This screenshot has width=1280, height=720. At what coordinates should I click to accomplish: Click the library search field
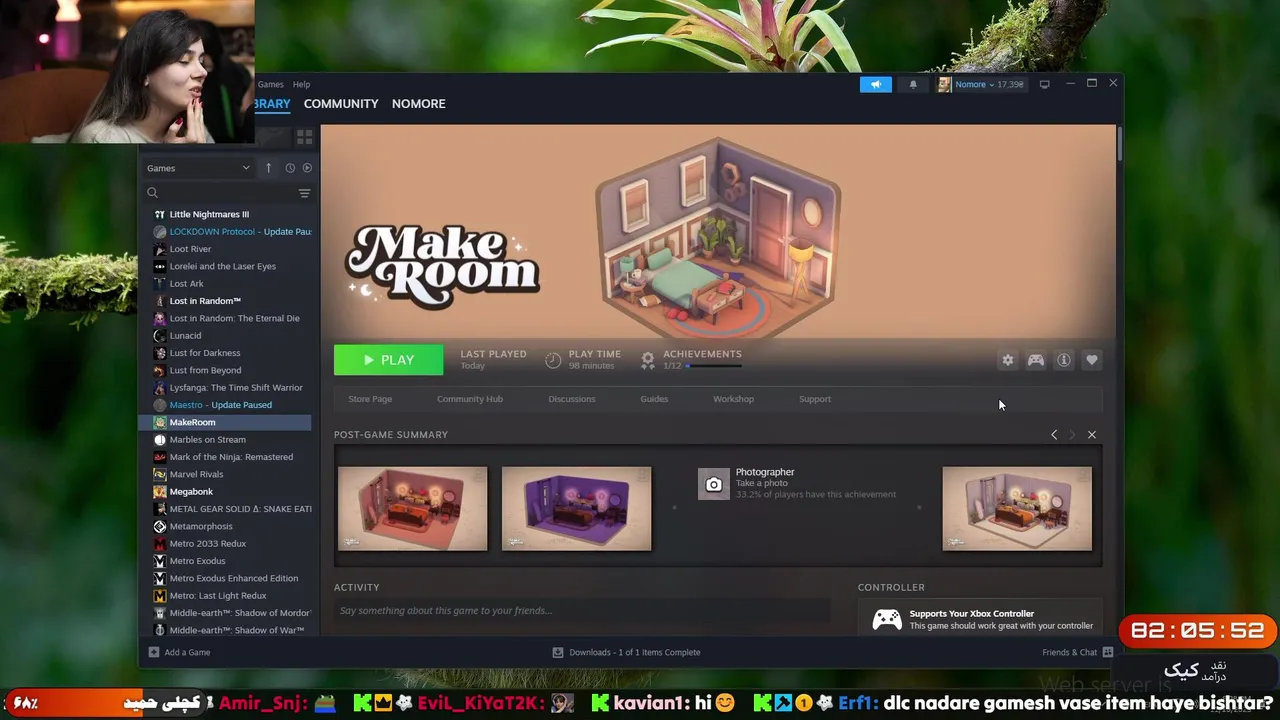pyautogui.click(x=222, y=193)
